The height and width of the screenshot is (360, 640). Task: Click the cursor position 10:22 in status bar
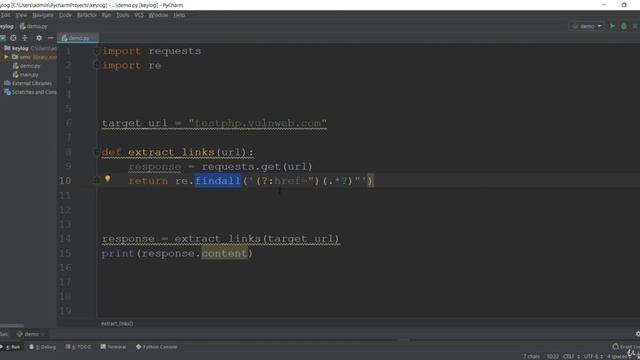point(553,356)
